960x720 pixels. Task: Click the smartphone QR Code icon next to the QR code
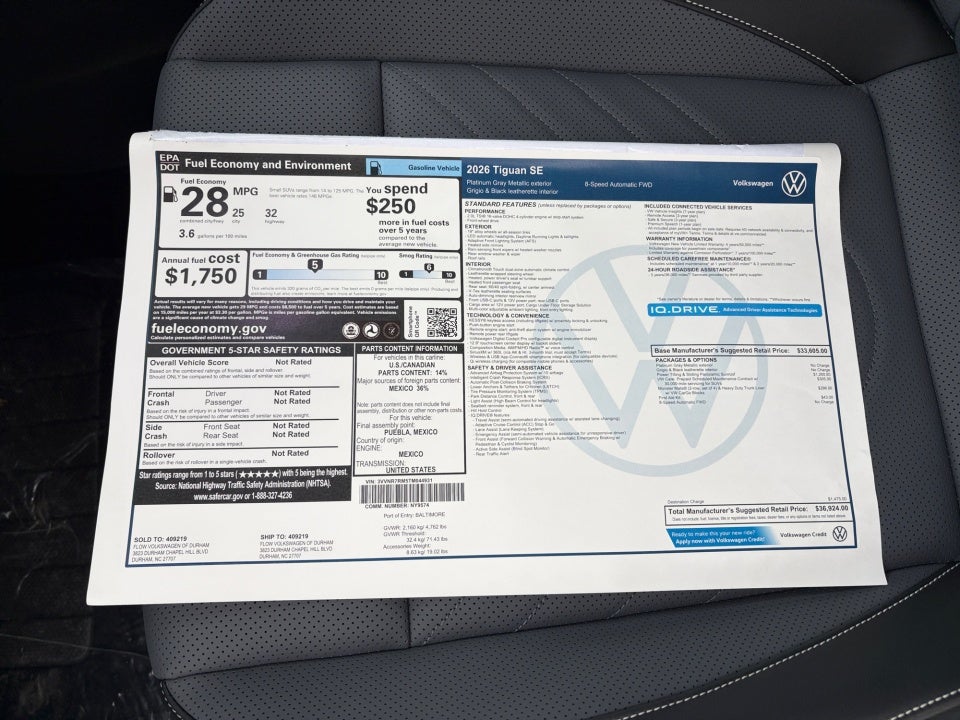413,321
